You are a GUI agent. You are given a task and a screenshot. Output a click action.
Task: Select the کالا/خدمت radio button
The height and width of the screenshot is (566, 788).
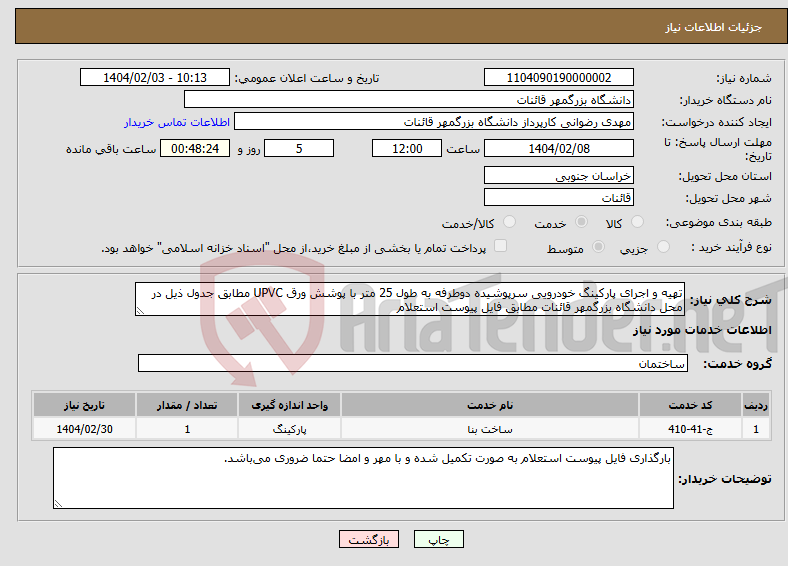click(510, 222)
